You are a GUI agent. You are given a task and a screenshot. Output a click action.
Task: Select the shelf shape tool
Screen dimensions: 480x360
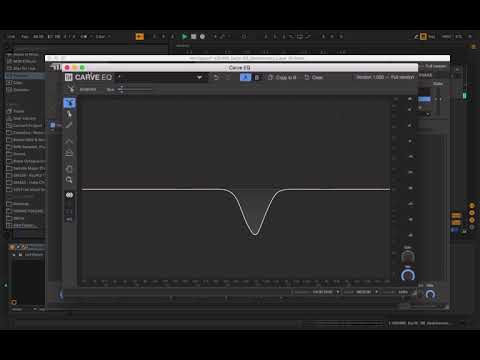(69, 153)
